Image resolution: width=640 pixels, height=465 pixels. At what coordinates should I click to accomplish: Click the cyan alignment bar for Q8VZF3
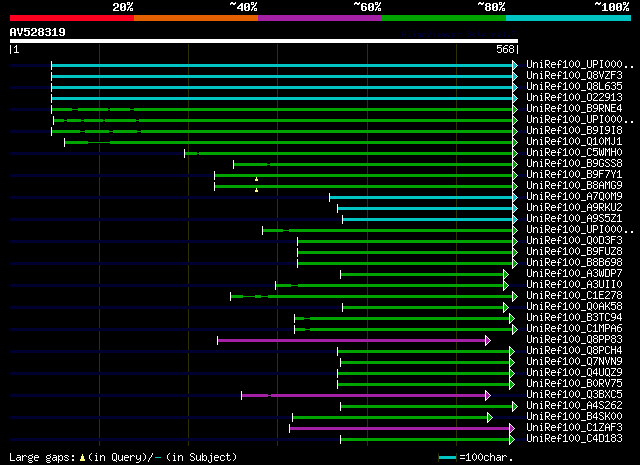282,76
